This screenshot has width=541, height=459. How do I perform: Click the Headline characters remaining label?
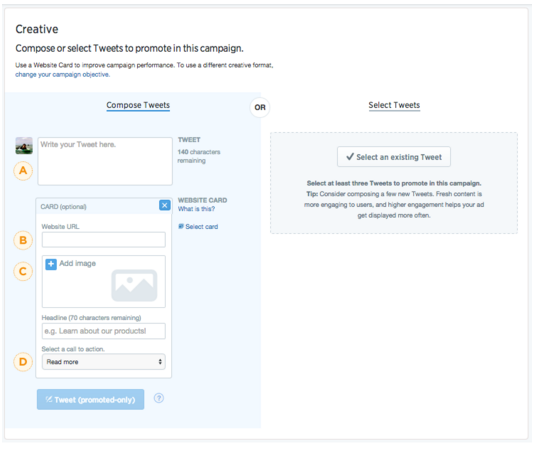pyautogui.click(x=91, y=318)
